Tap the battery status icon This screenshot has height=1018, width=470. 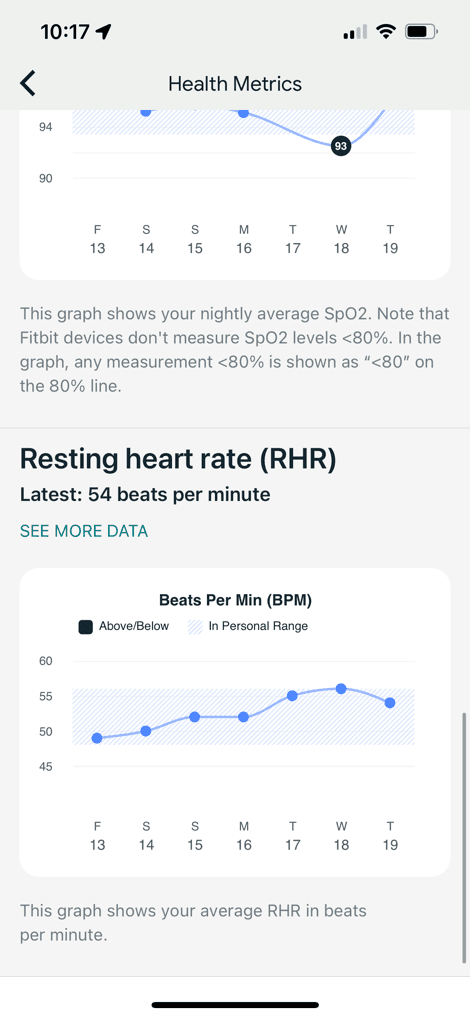point(422,31)
